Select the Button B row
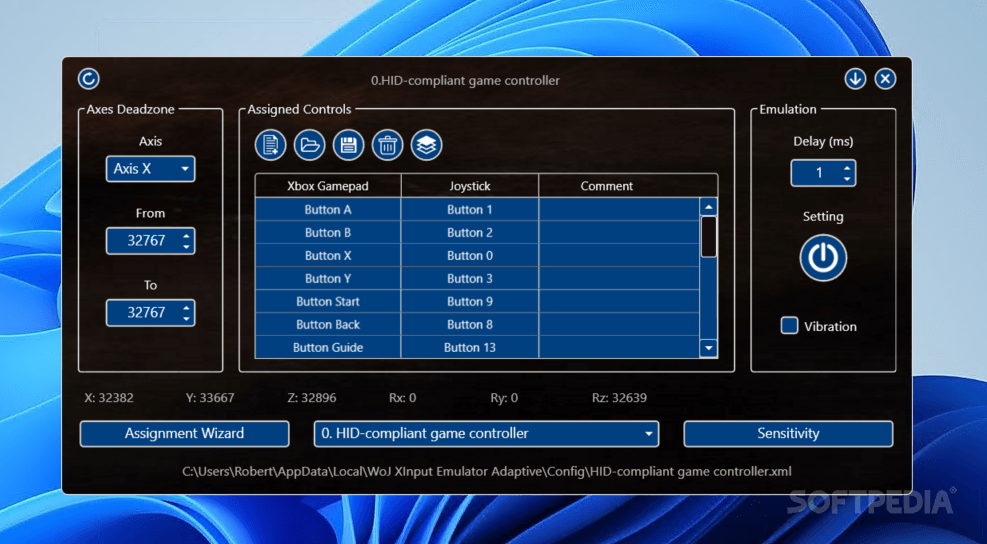The width and height of the screenshot is (987, 544). [x=477, y=232]
